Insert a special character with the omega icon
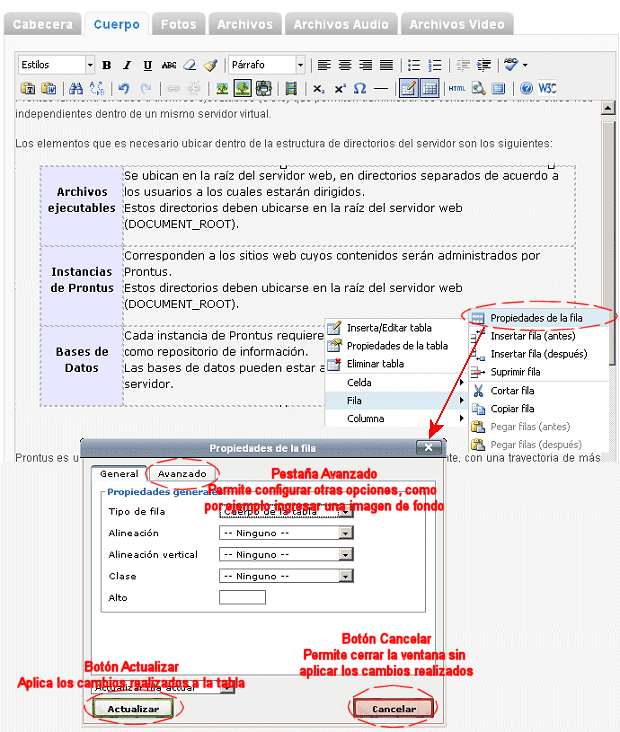The image size is (620, 732). point(360,88)
